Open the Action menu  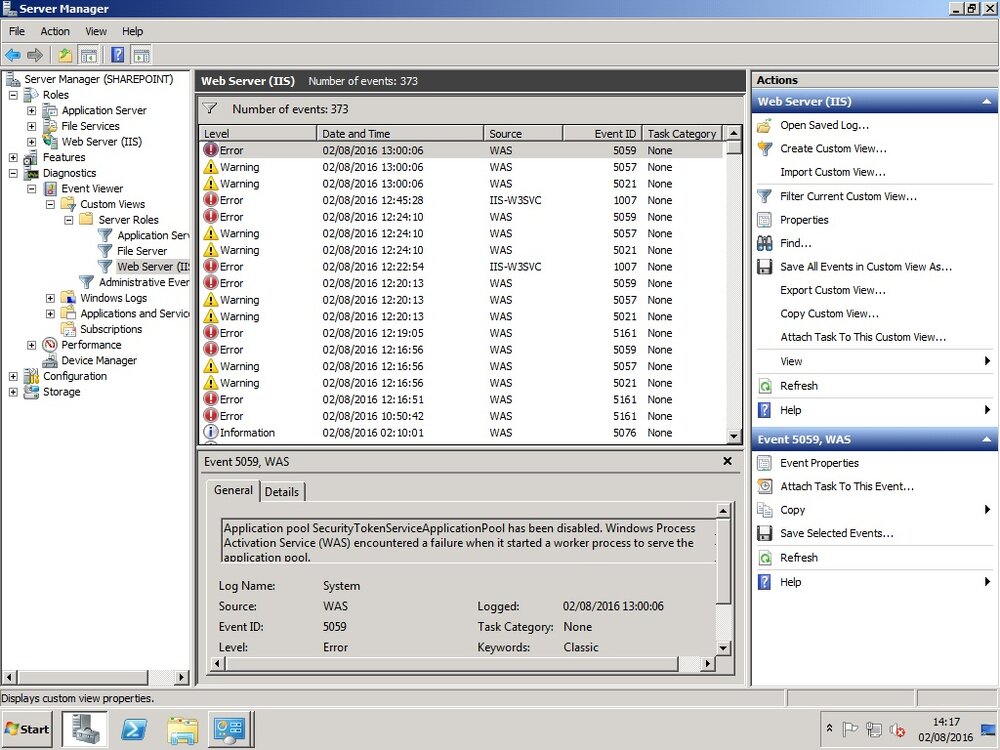click(x=55, y=31)
